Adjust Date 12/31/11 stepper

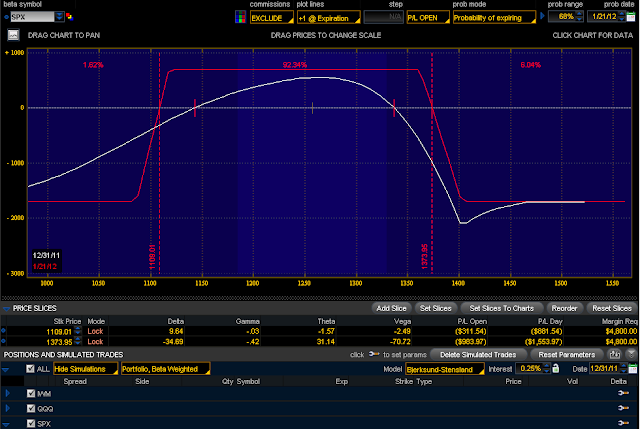623,369
